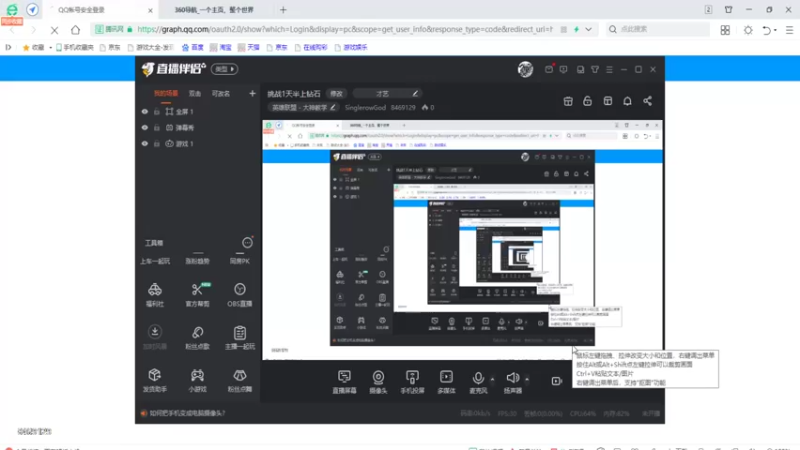
Task: Click the browser home button
Action: (x=76, y=30)
